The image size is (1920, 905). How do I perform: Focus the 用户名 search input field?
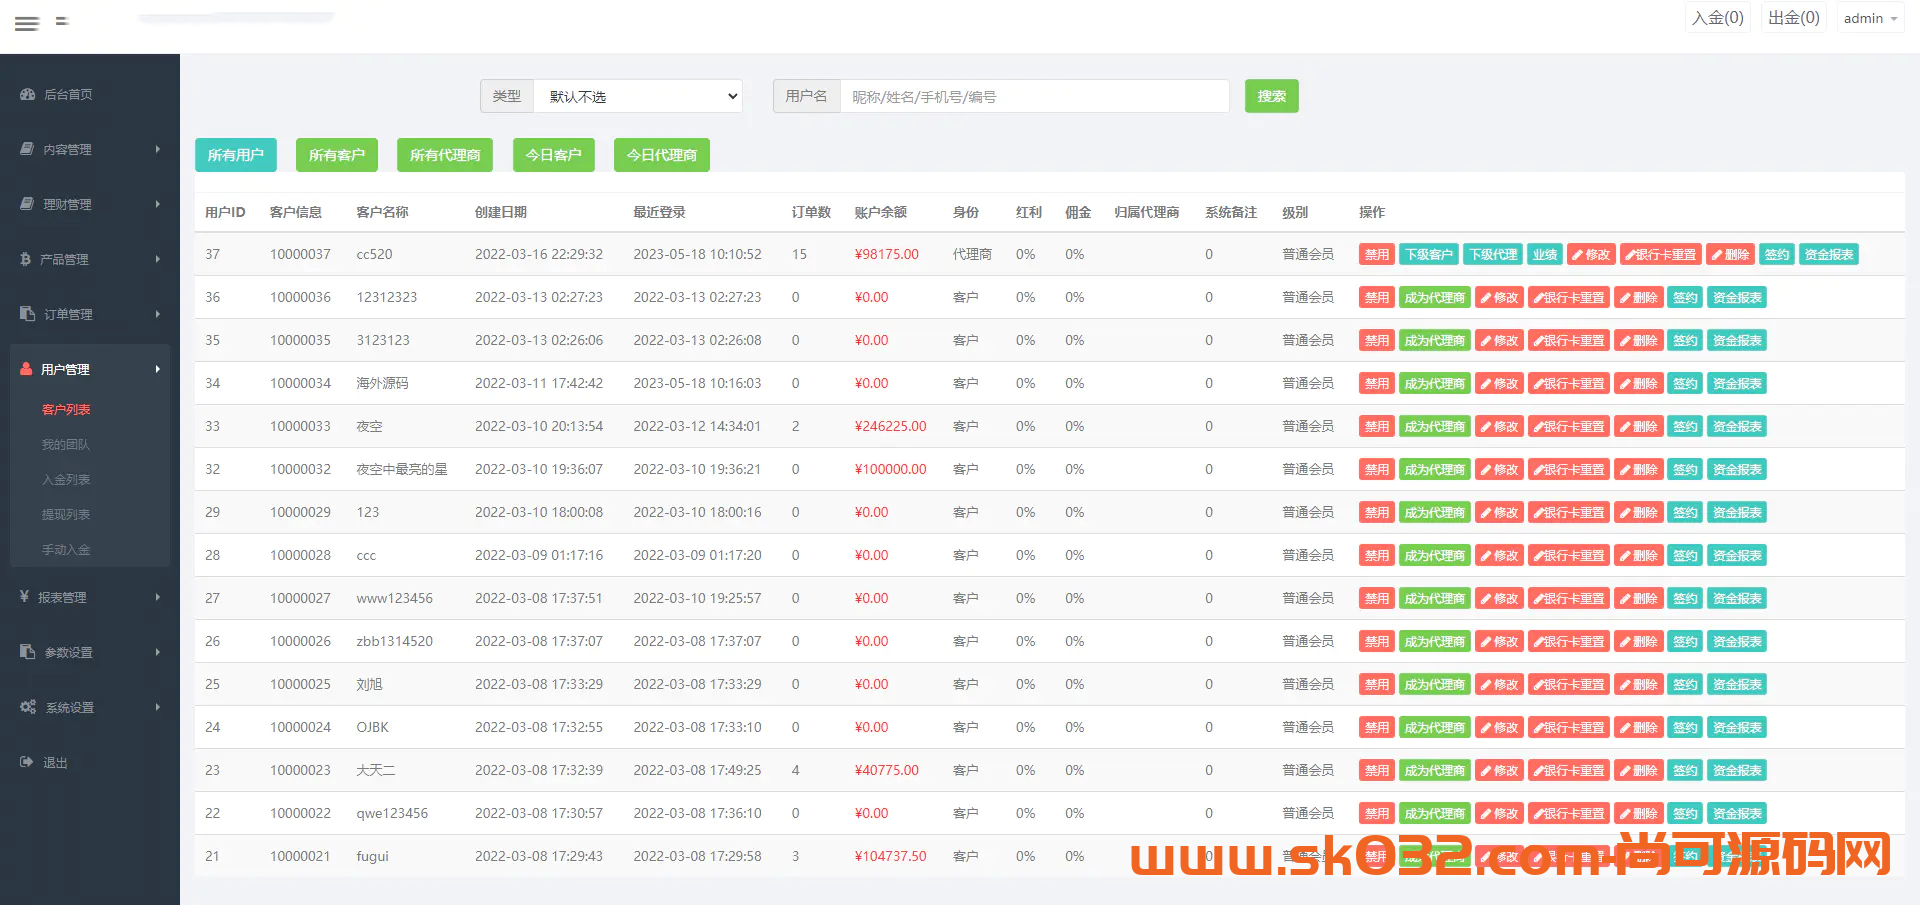pos(1034,96)
